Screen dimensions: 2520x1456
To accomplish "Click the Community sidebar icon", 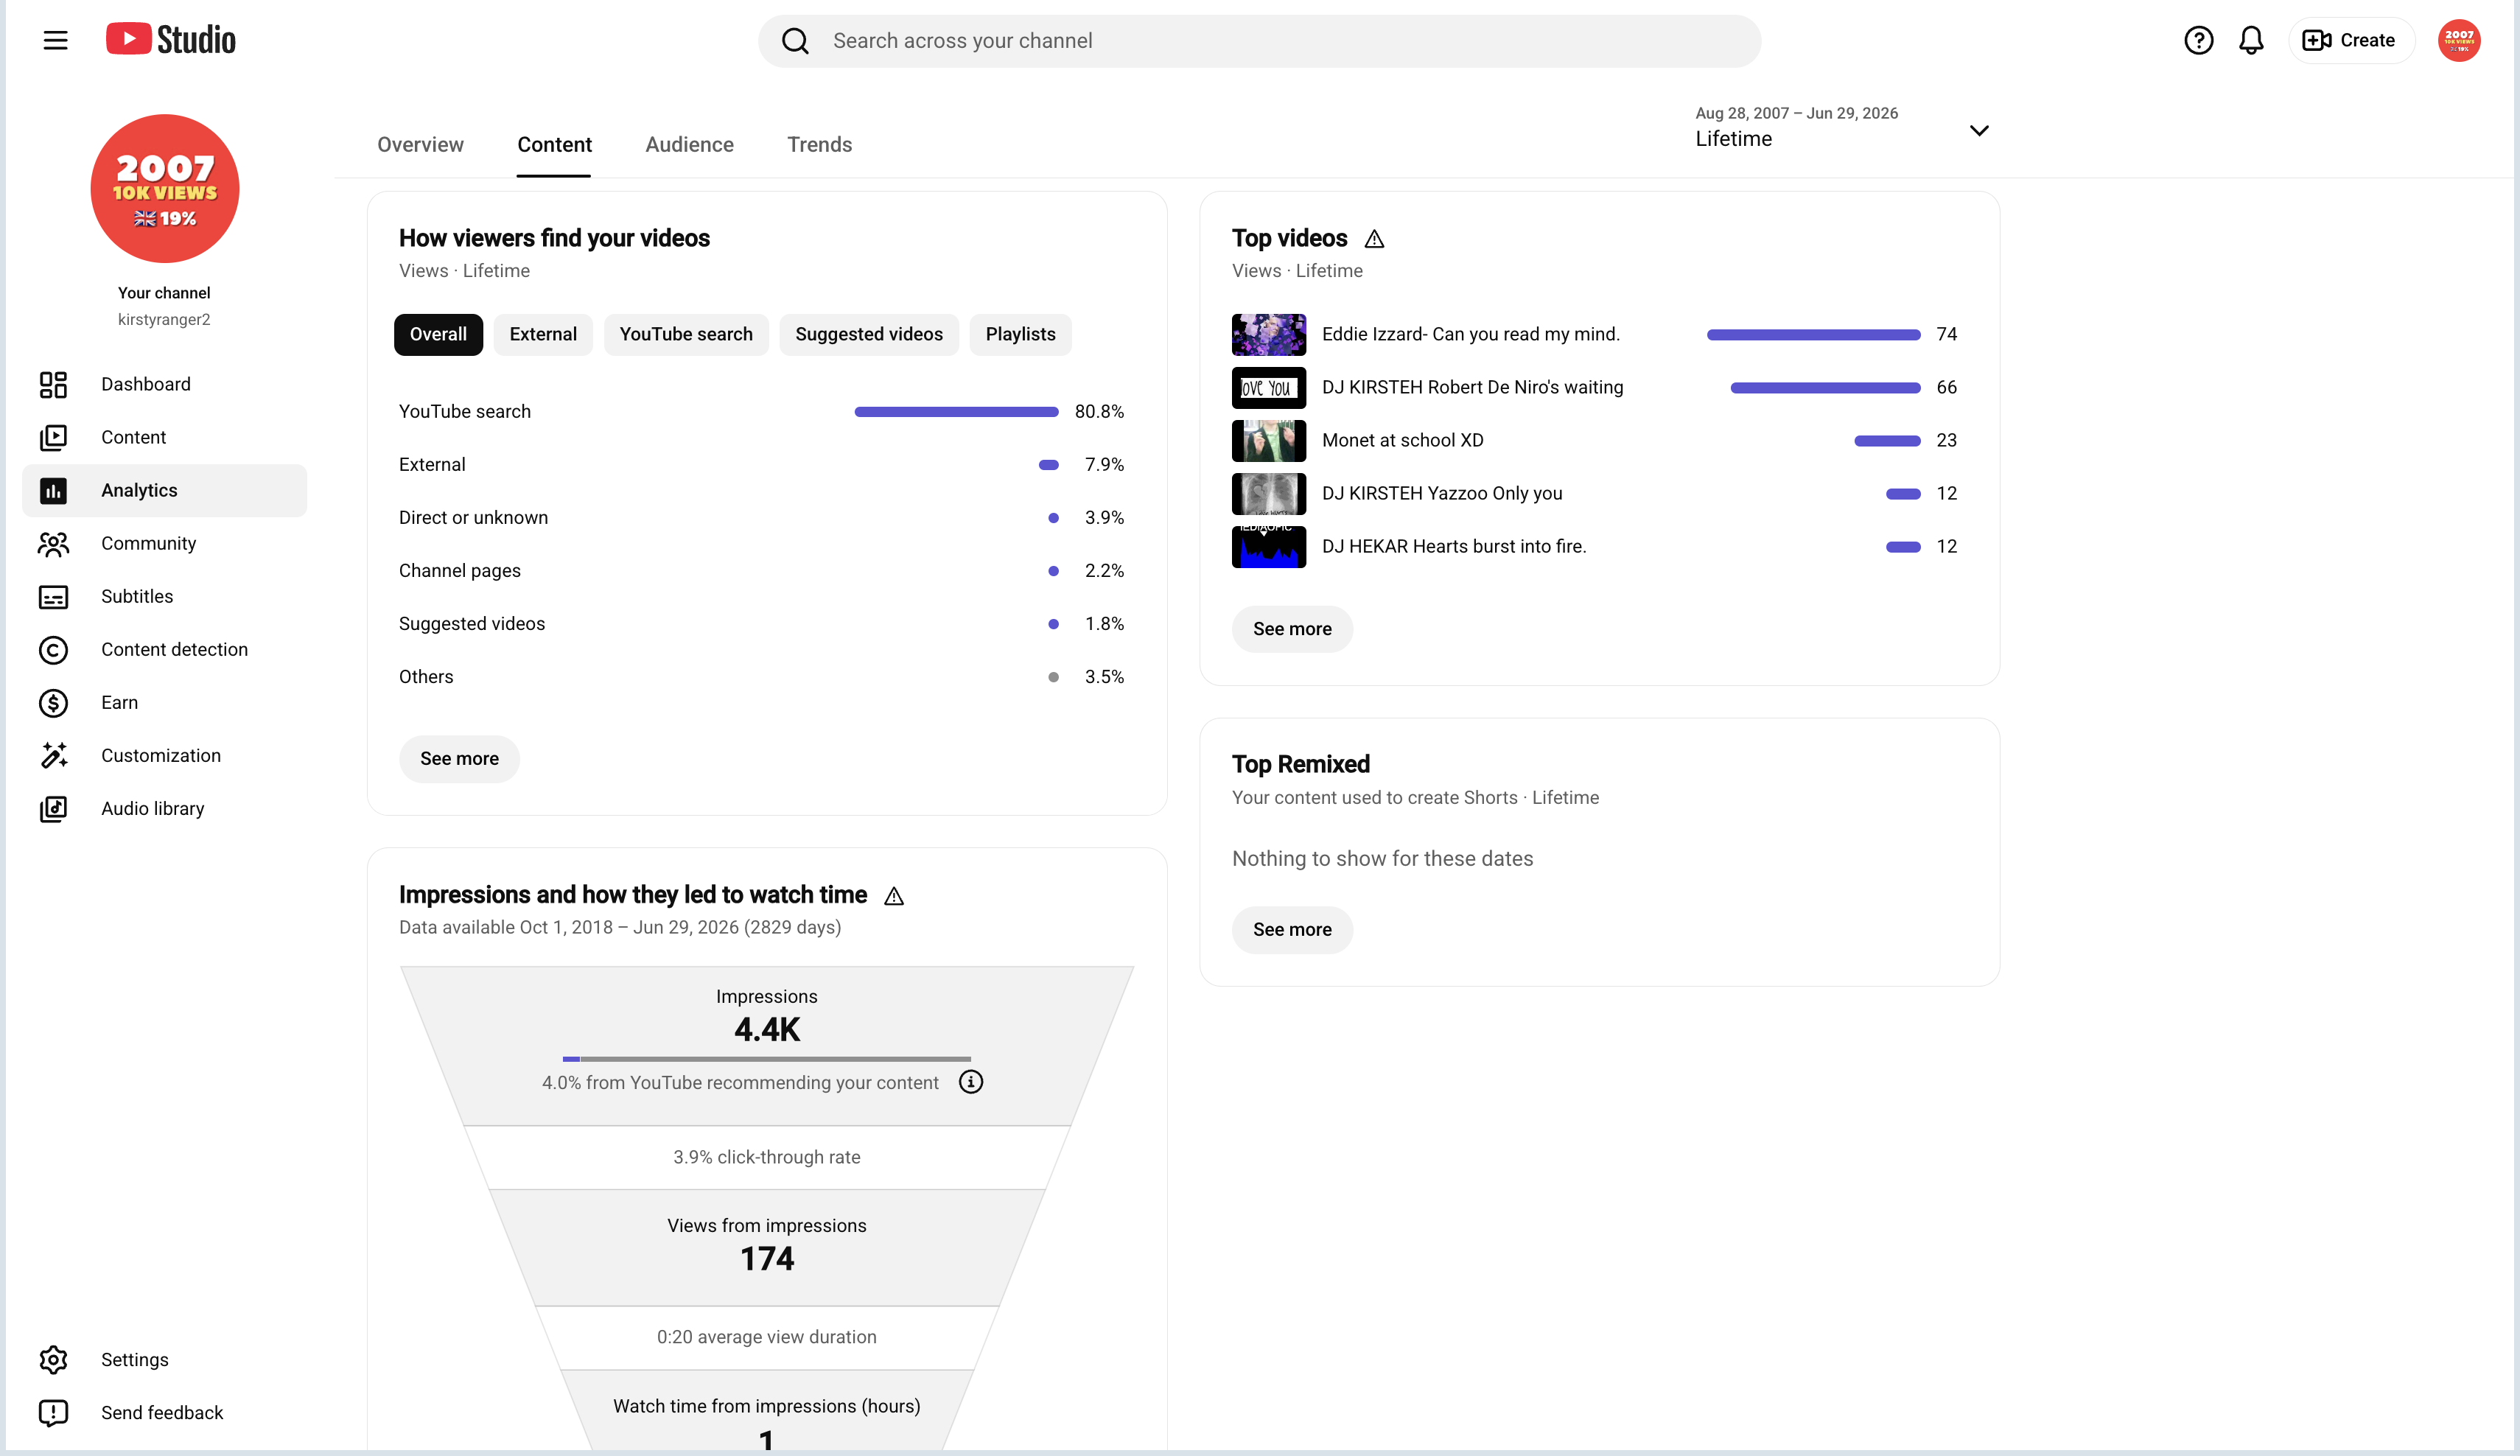I will [x=53, y=543].
